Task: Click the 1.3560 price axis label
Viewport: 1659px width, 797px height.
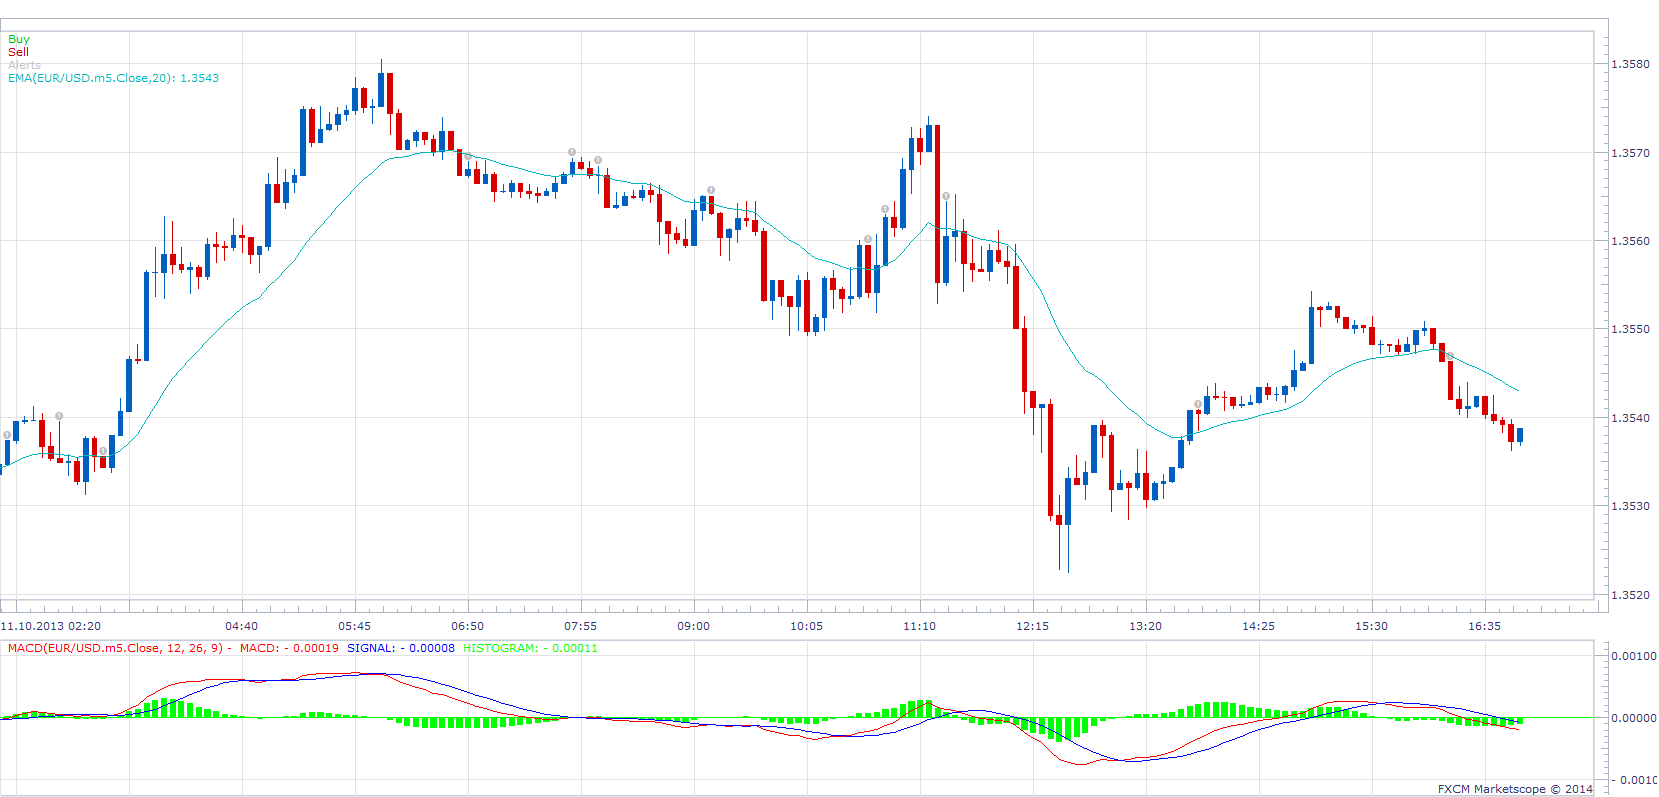Action: point(1630,241)
